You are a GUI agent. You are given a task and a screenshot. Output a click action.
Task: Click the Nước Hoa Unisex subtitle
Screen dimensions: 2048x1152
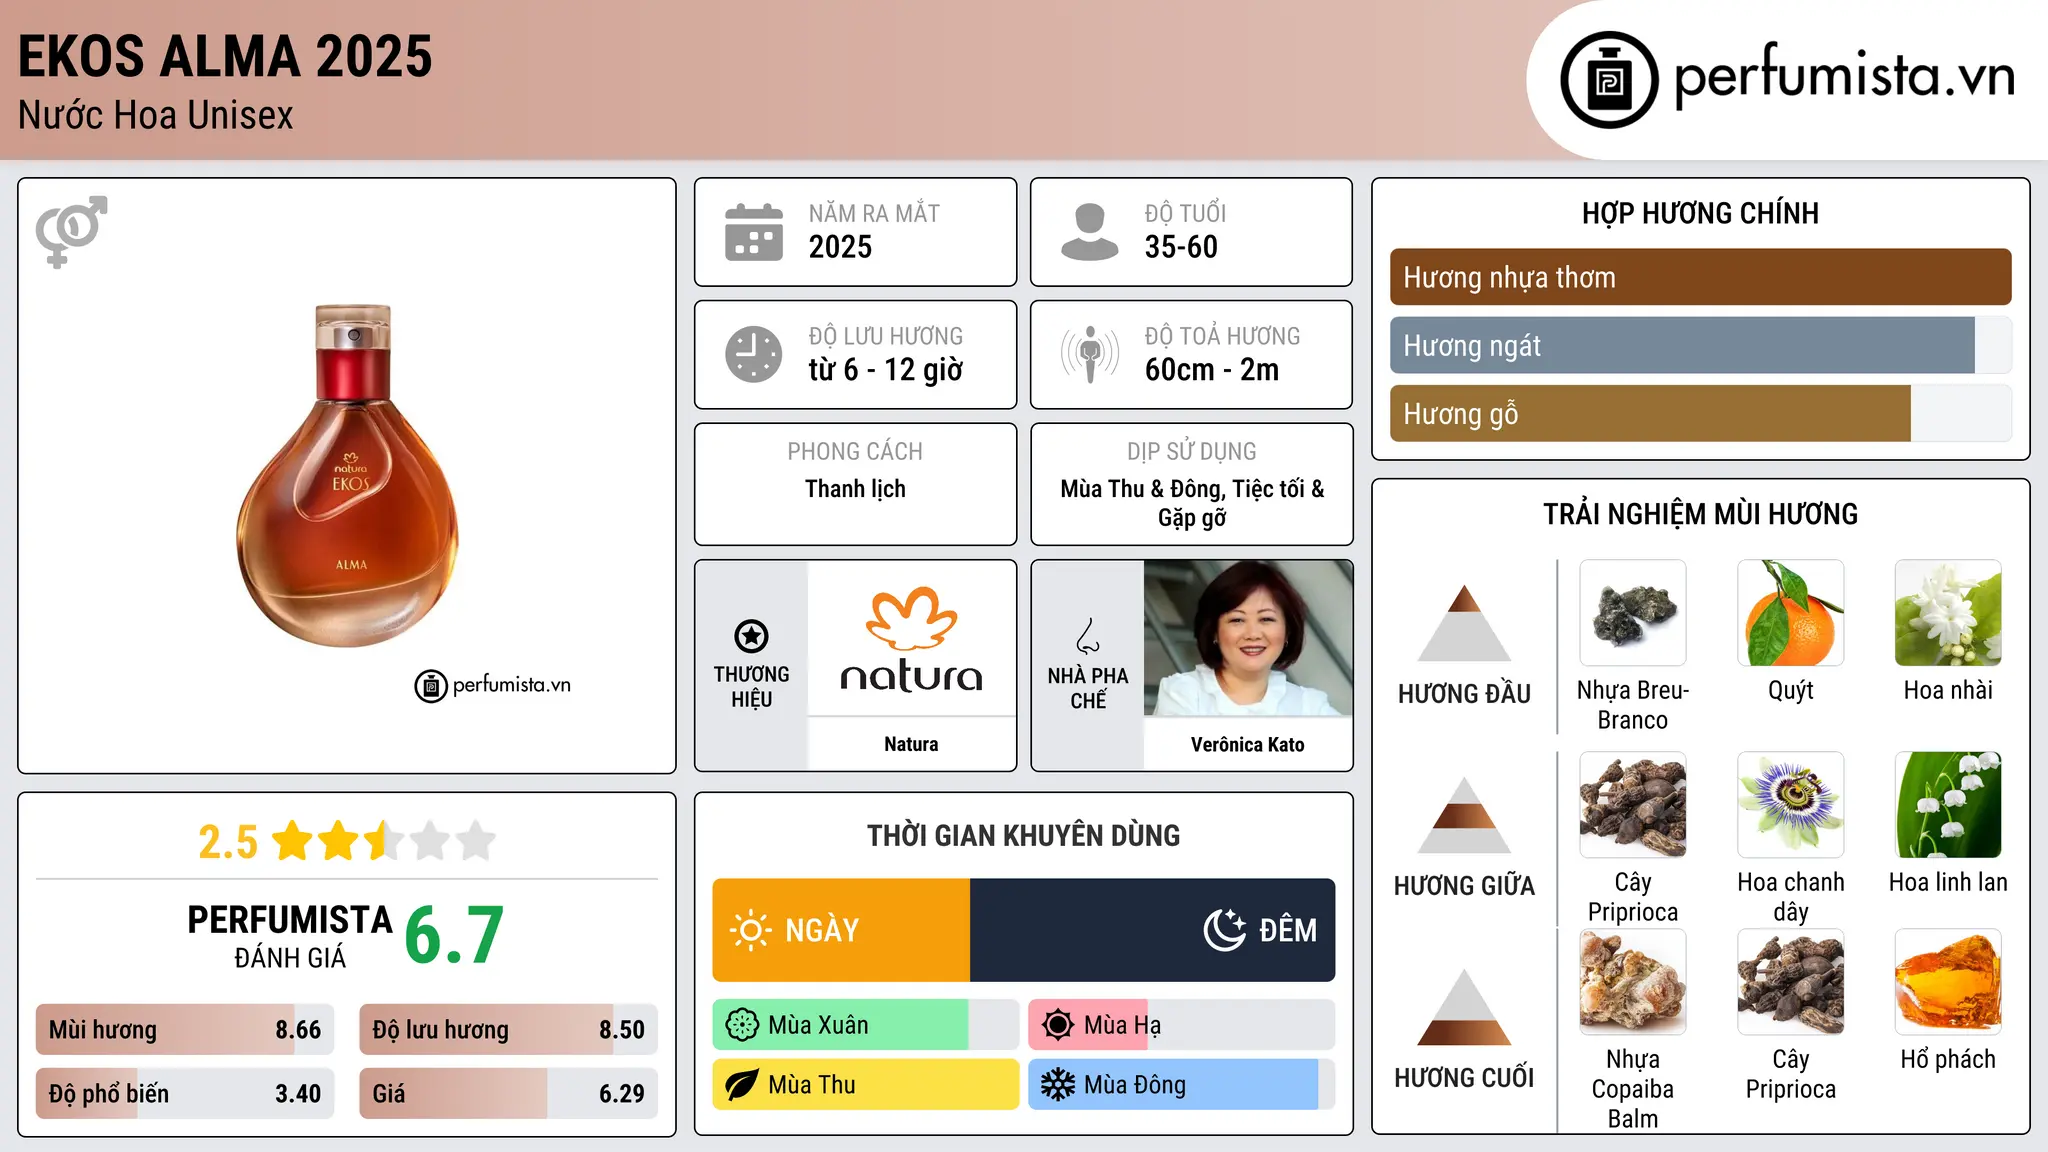[156, 116]
